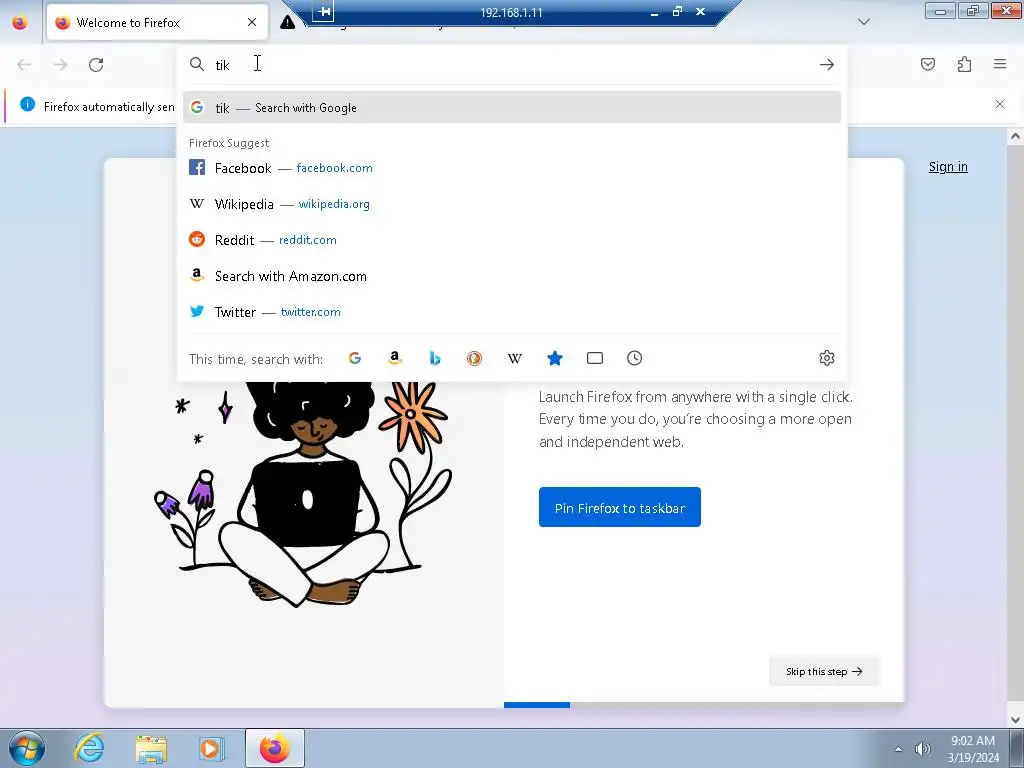Choose the Reddit suggestion

point(512,240)
